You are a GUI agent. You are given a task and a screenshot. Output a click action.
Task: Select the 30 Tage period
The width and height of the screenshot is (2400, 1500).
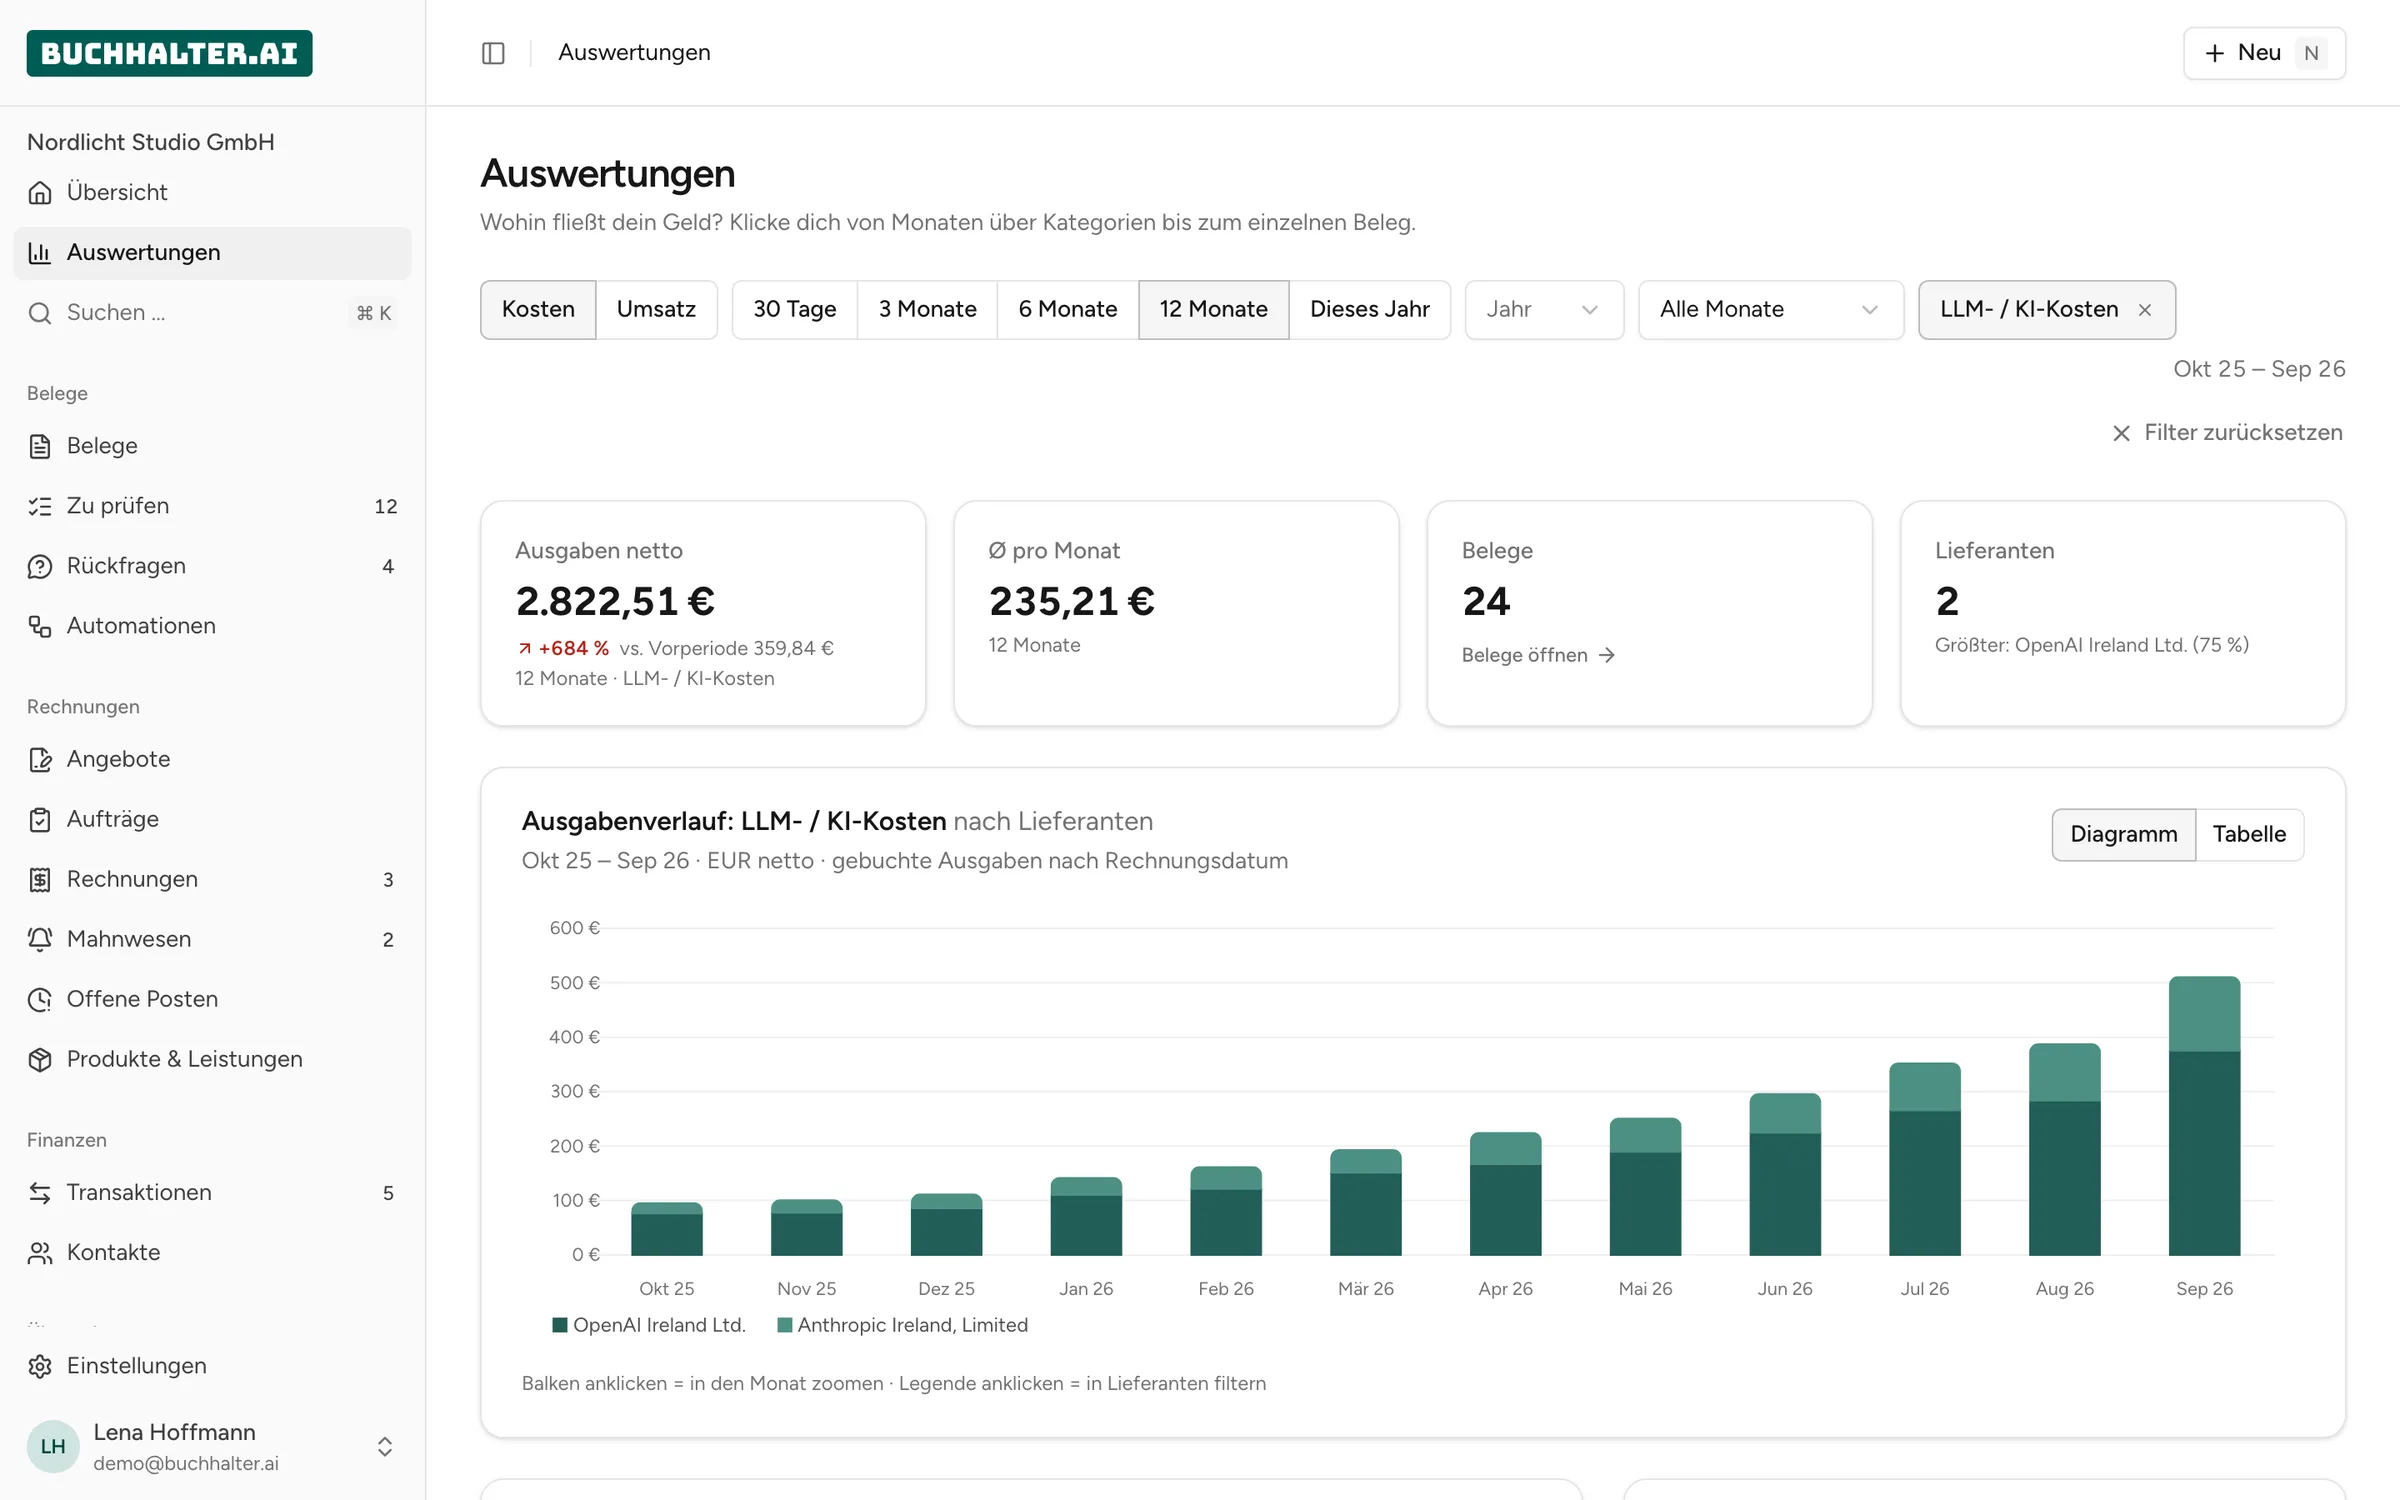coord(795,310)
